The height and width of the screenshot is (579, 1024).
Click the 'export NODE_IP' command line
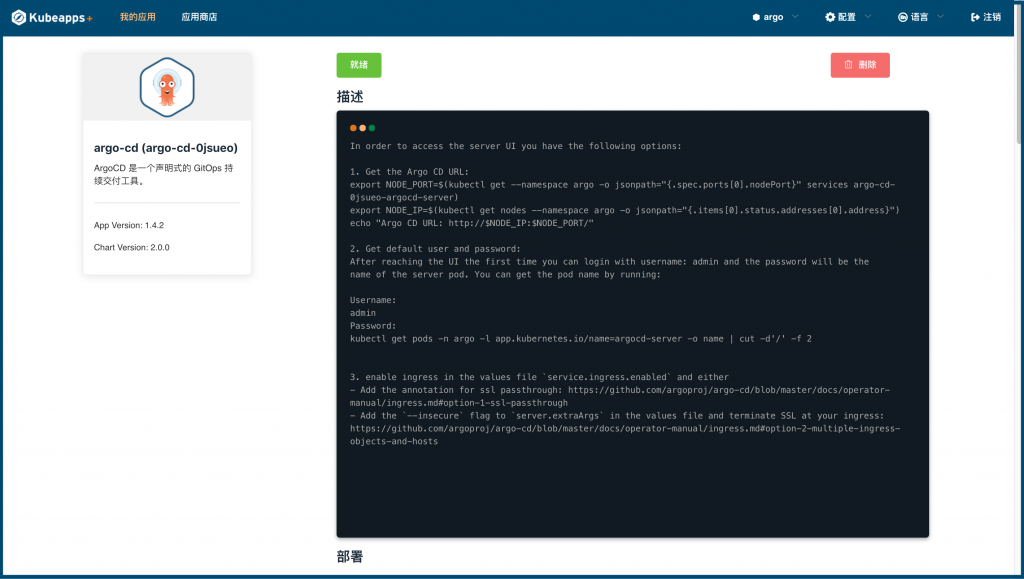624,210
